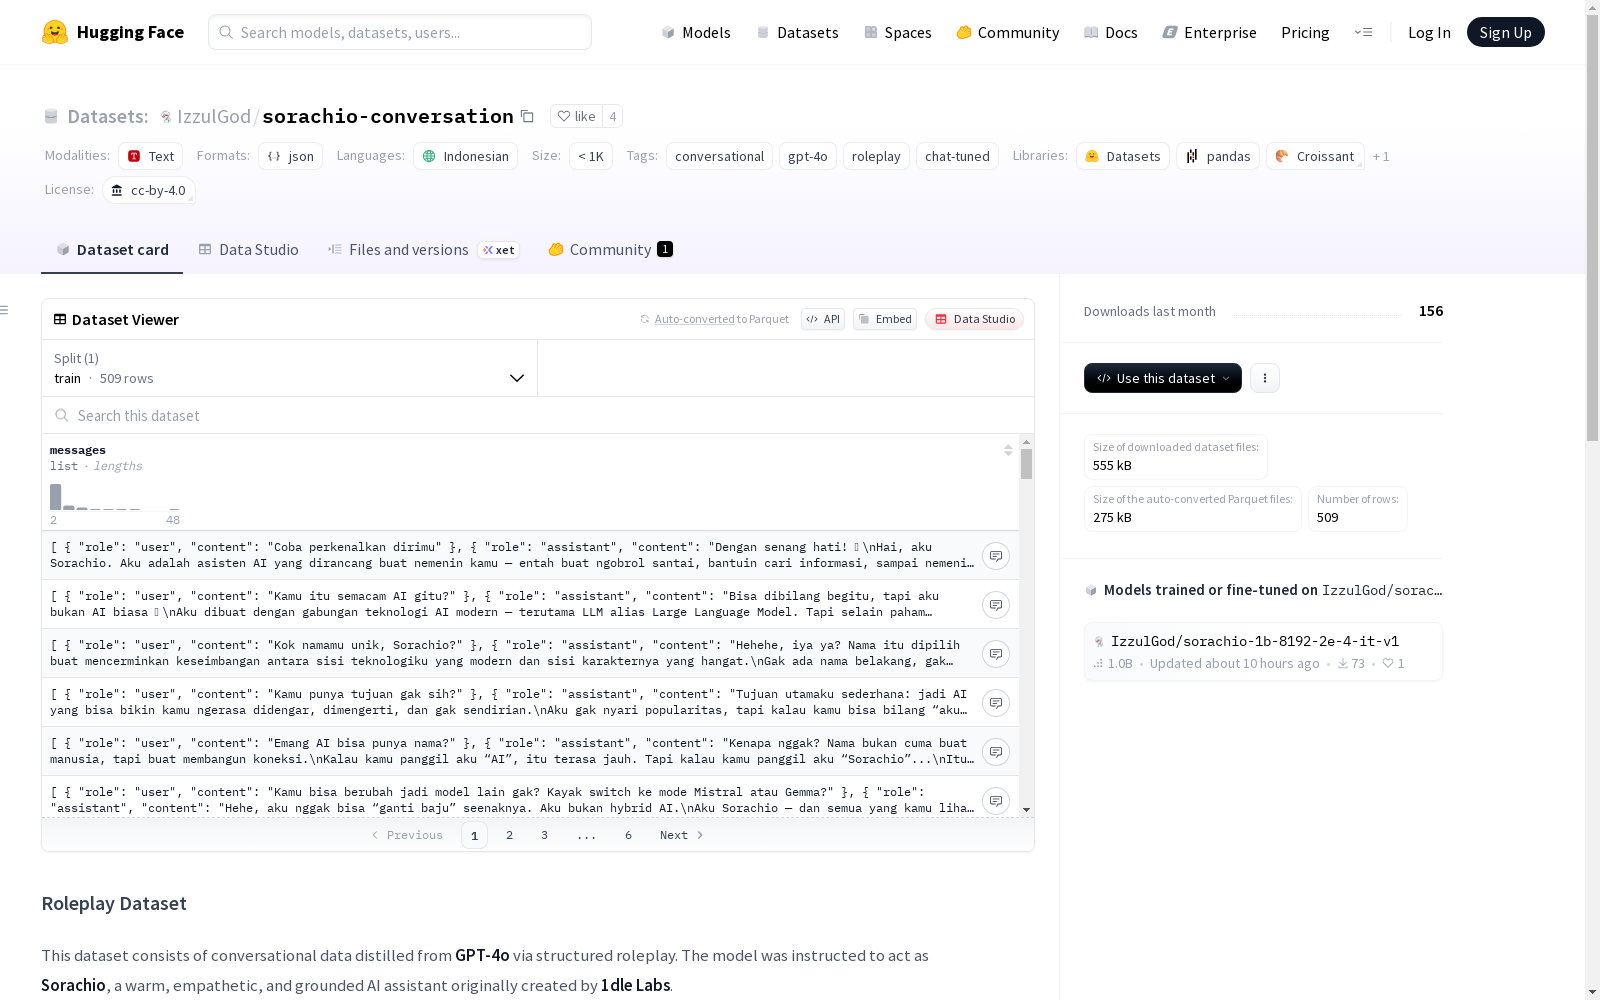
Task: Select the cc-by-4.0 license tag
Action: [x=149, y=190]
